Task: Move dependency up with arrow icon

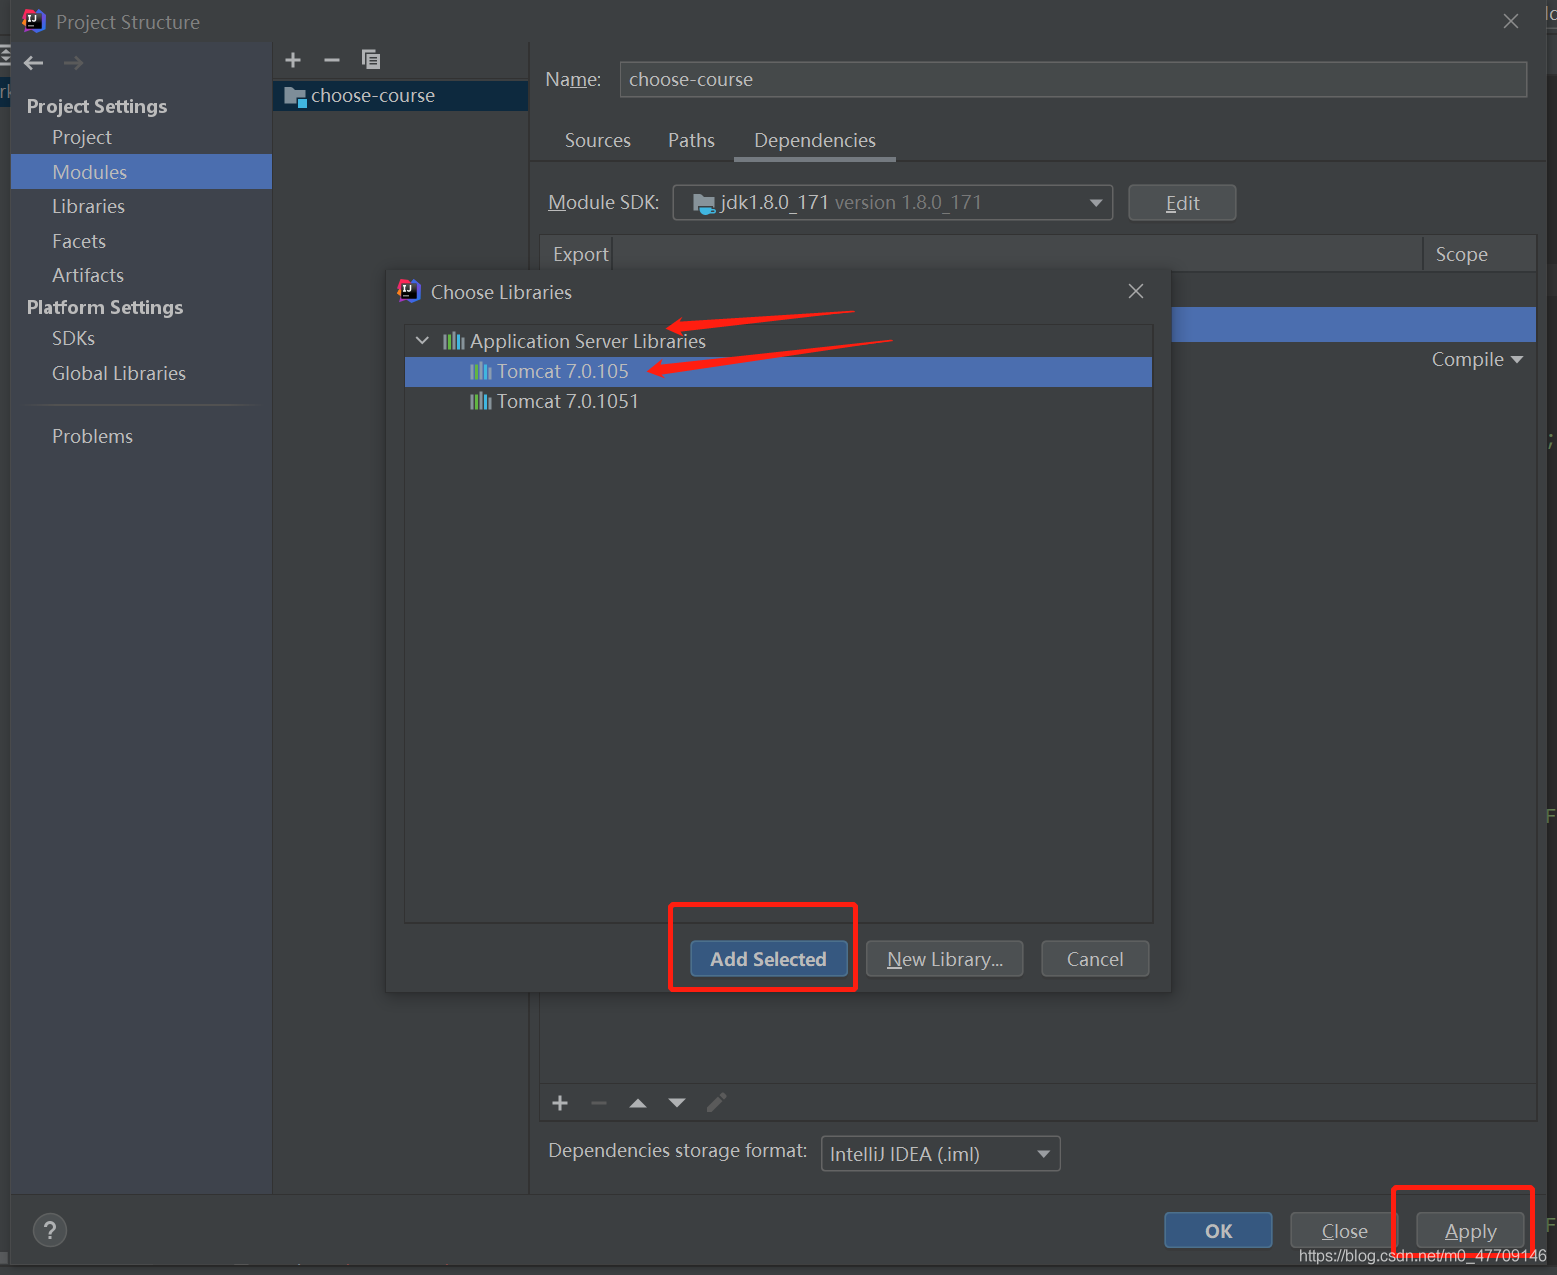Action: pyautogui.click(x=638, y=1103)
